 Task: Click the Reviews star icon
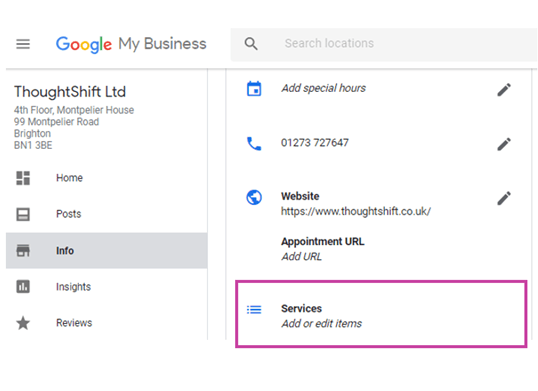click(23, 323)
